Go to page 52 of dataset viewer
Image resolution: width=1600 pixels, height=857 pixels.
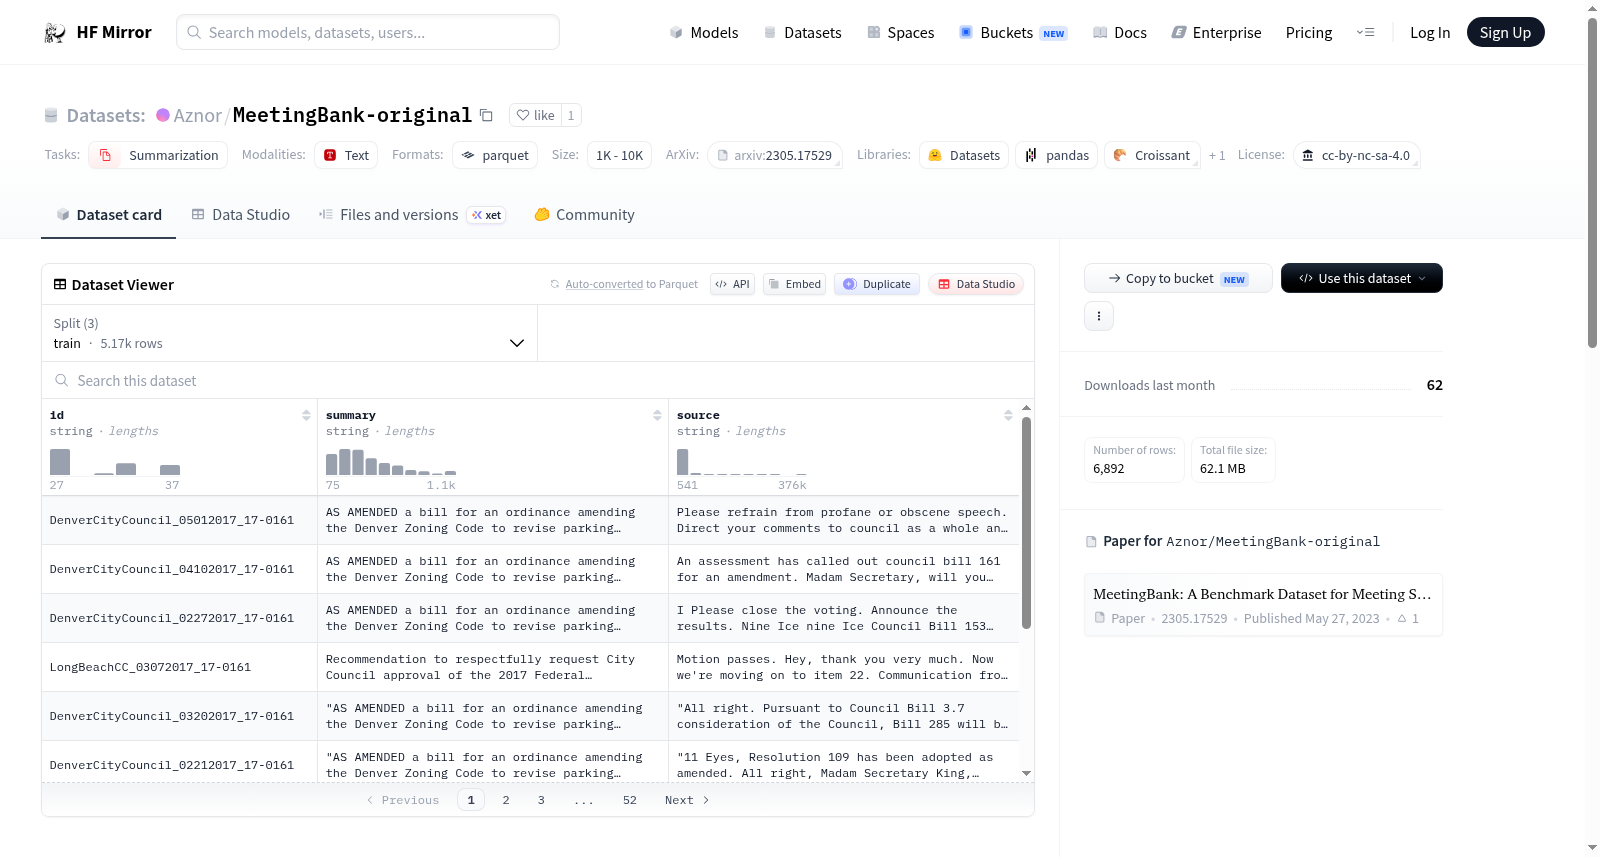pyautogui.click(x=630, y=800)
